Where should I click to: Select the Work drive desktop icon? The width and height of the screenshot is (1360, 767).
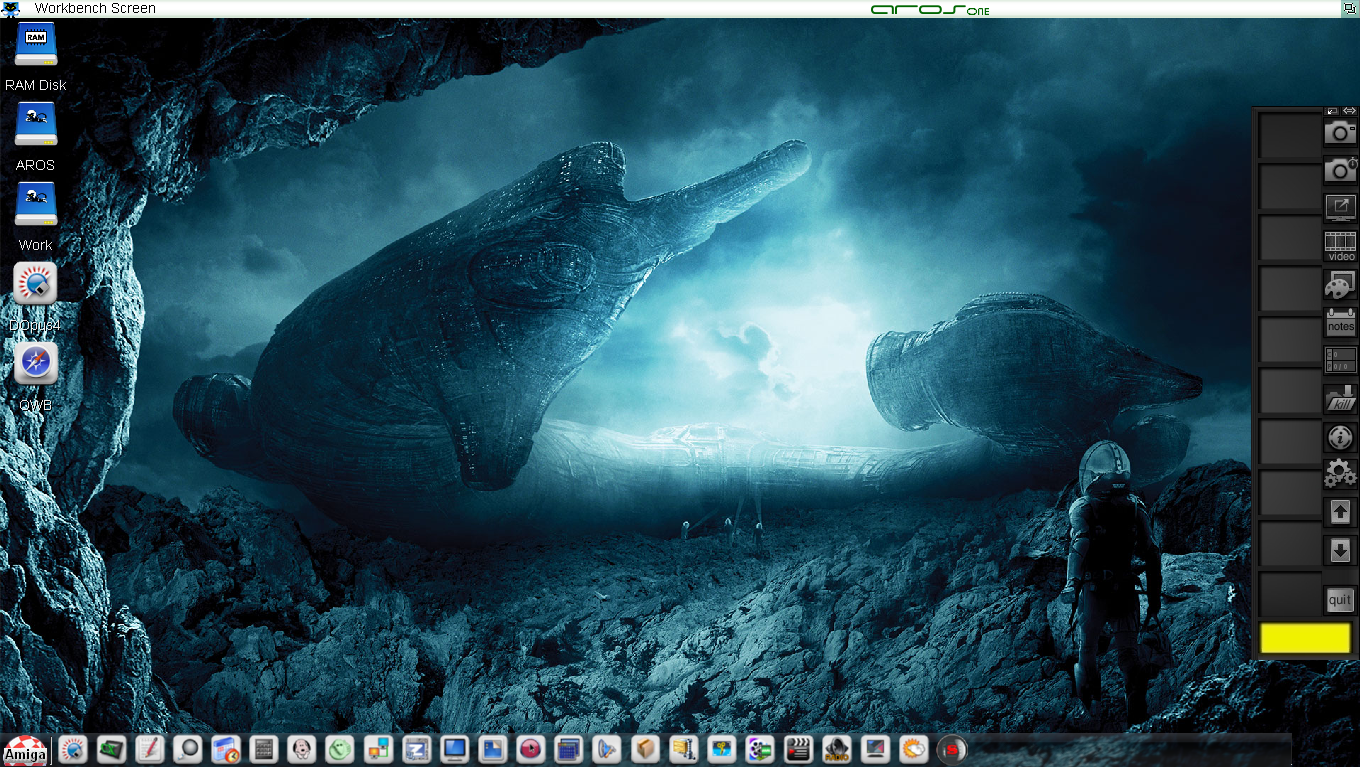pos(36,206)
